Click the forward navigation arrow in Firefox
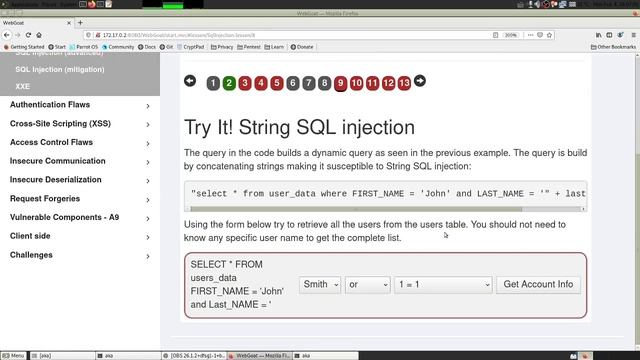This screenshot has height=360, width=640. [x=18, y=35]
